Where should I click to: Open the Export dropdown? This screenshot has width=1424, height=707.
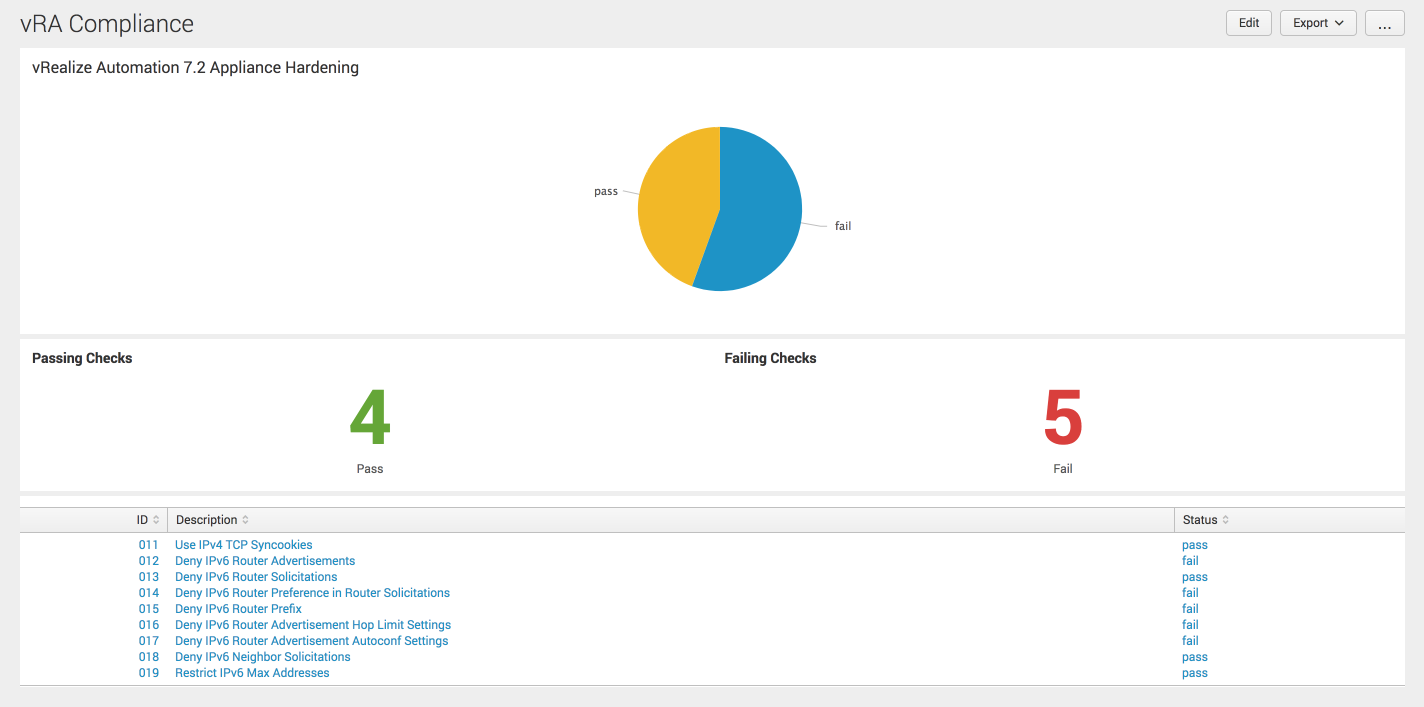click(1318, 23)
